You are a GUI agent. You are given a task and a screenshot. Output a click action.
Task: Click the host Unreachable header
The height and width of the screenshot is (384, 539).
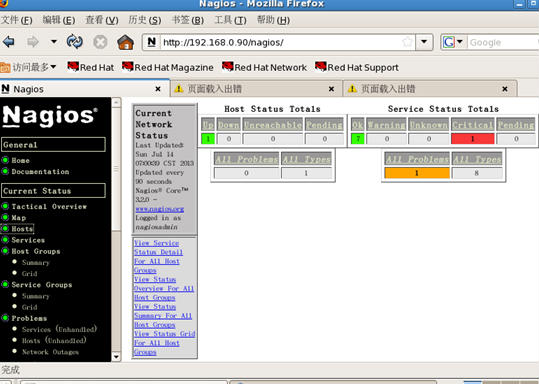pyautogui.click(x=273, y=124)
